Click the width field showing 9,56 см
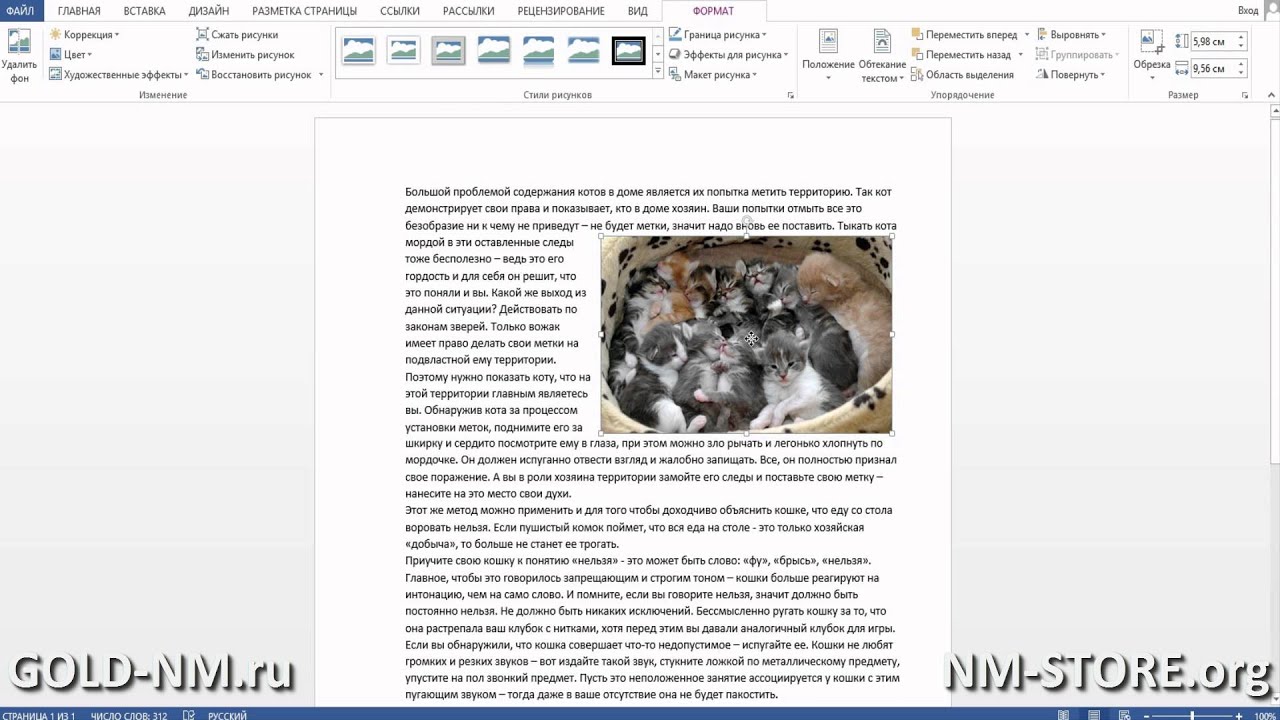 pos(1213,69)
